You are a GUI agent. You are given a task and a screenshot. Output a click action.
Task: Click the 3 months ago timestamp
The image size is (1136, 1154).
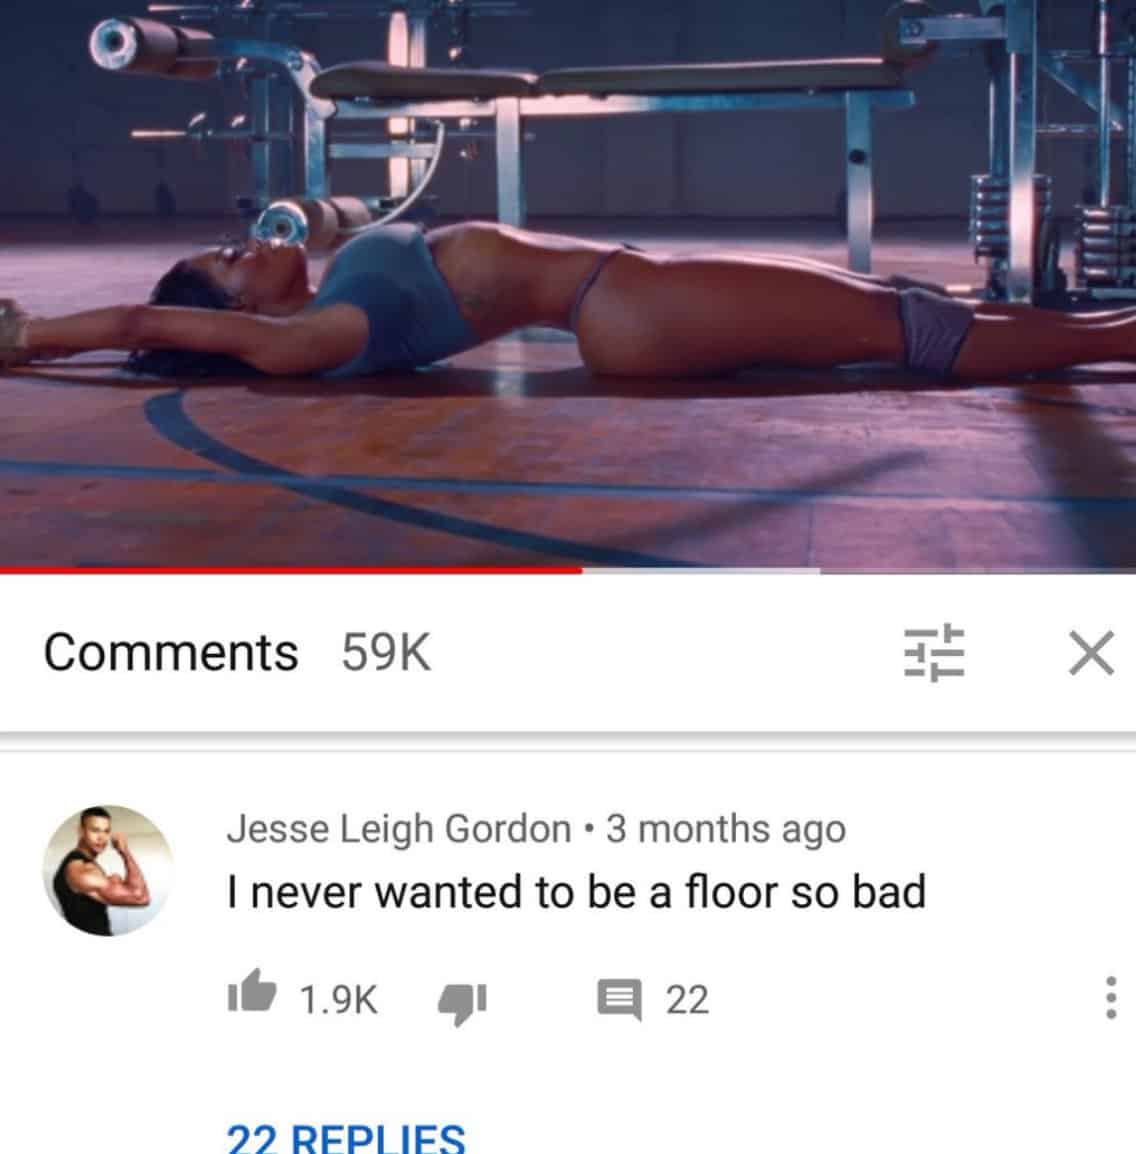[x=725, y=829]
